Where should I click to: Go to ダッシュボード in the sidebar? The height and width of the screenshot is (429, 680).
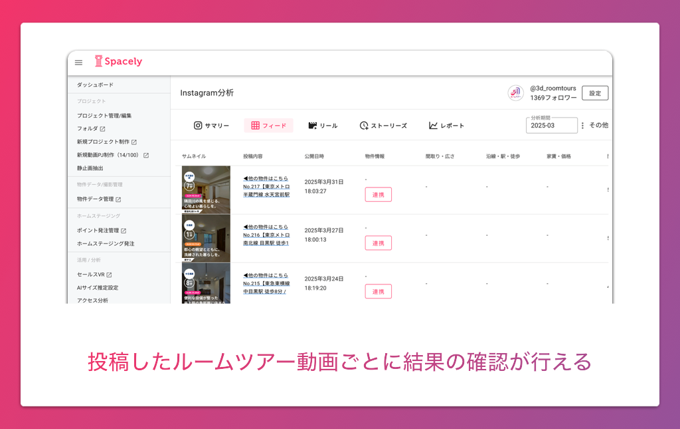(96, 85)
